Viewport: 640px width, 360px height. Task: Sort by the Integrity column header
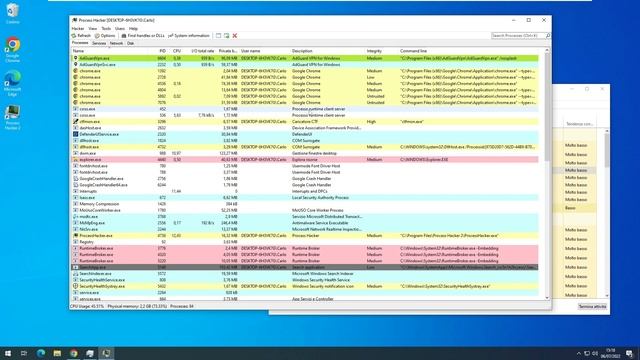[374, 51]
